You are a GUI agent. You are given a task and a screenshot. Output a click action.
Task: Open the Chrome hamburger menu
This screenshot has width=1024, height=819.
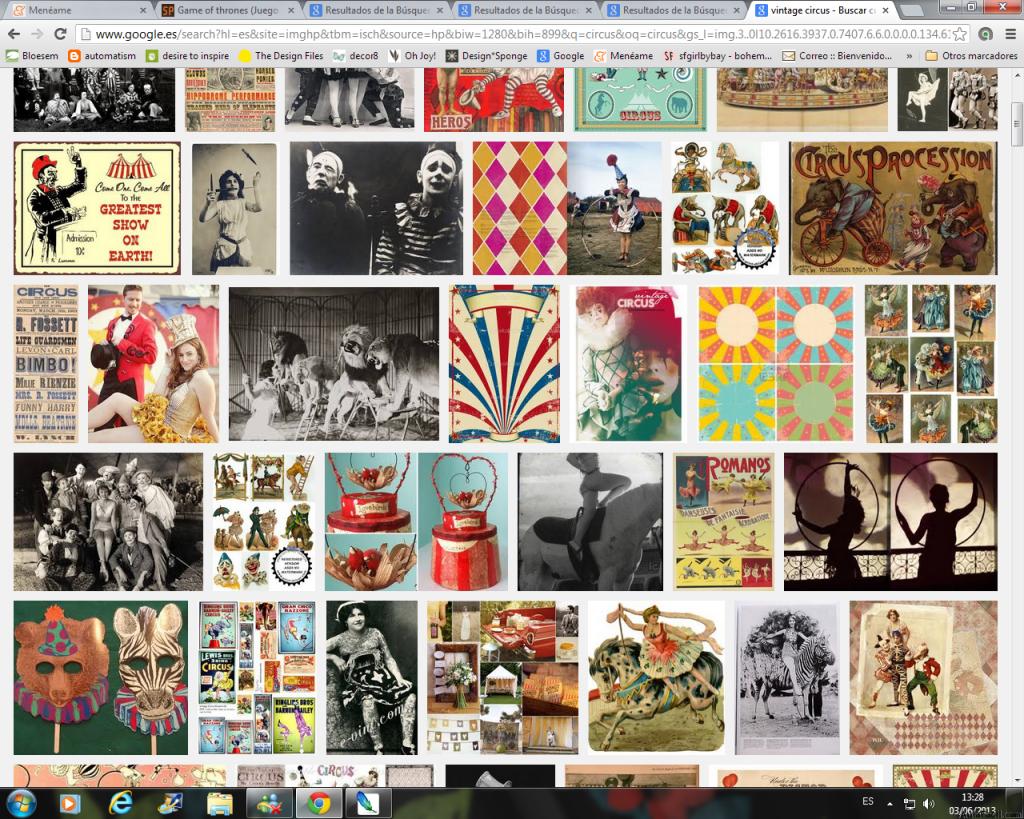coord(1010,34)
